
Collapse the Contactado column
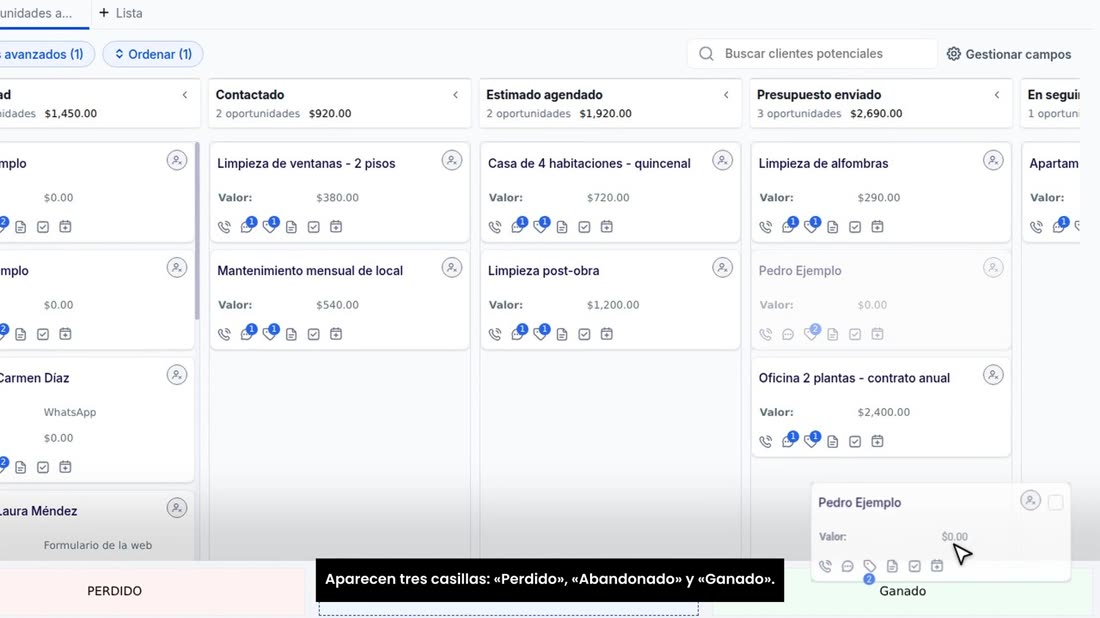(x=455, y=95)
